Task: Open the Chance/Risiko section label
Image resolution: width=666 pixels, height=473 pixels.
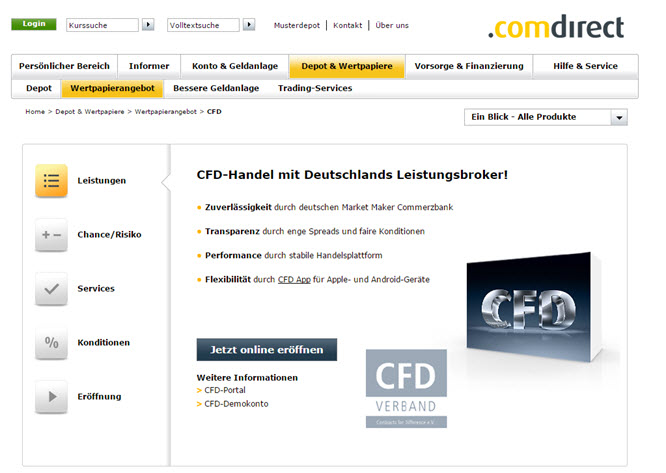Action: click(109, 234)
